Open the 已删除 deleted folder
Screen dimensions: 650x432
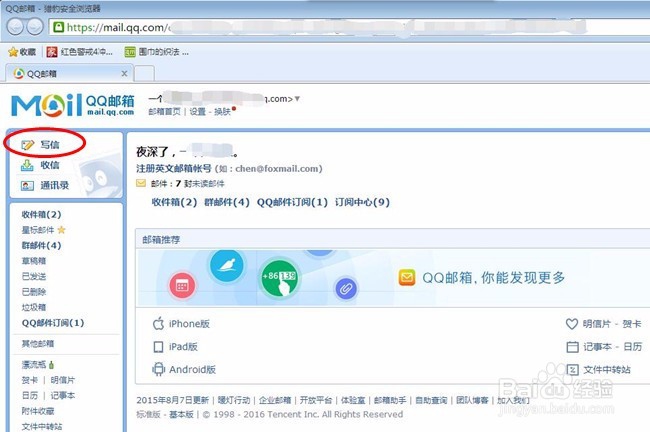[x=34, y=292]
